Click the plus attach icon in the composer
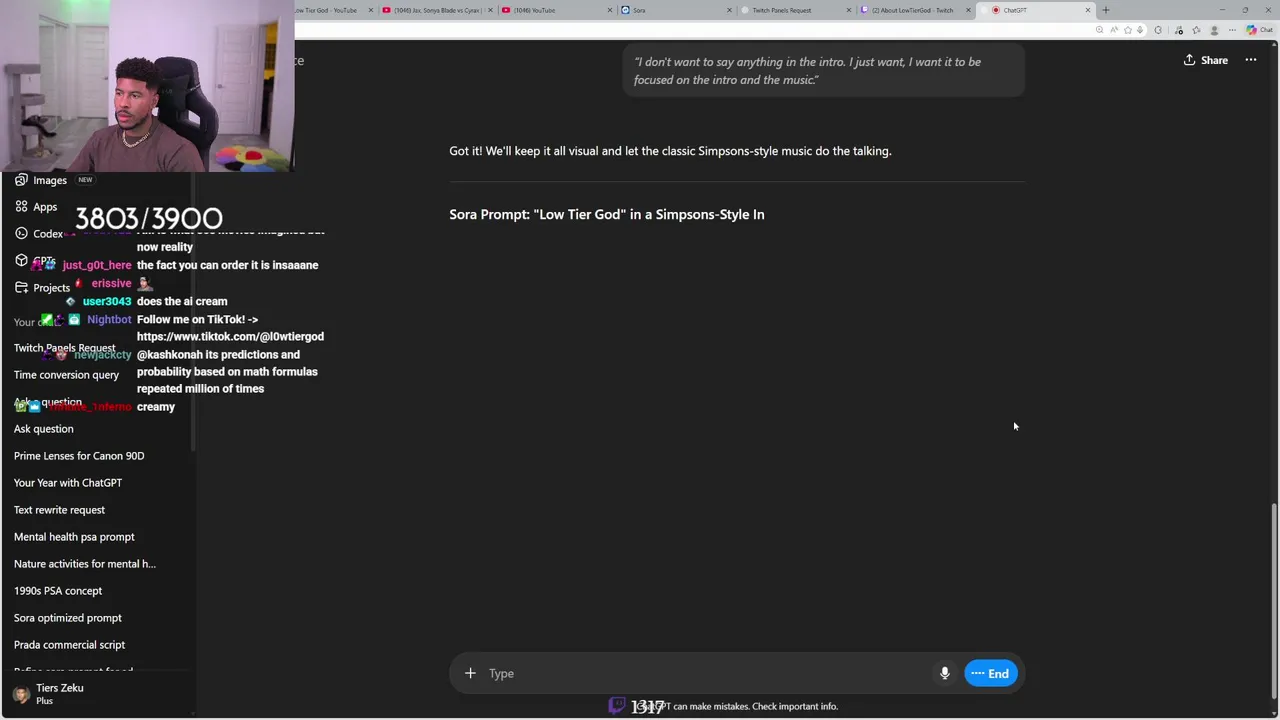The height and width of the screenshot is (720, 1280). [470, 673]
